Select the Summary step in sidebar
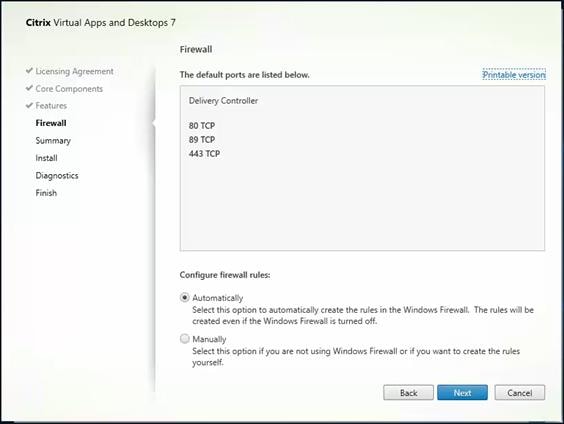 [x=53, y=141]
